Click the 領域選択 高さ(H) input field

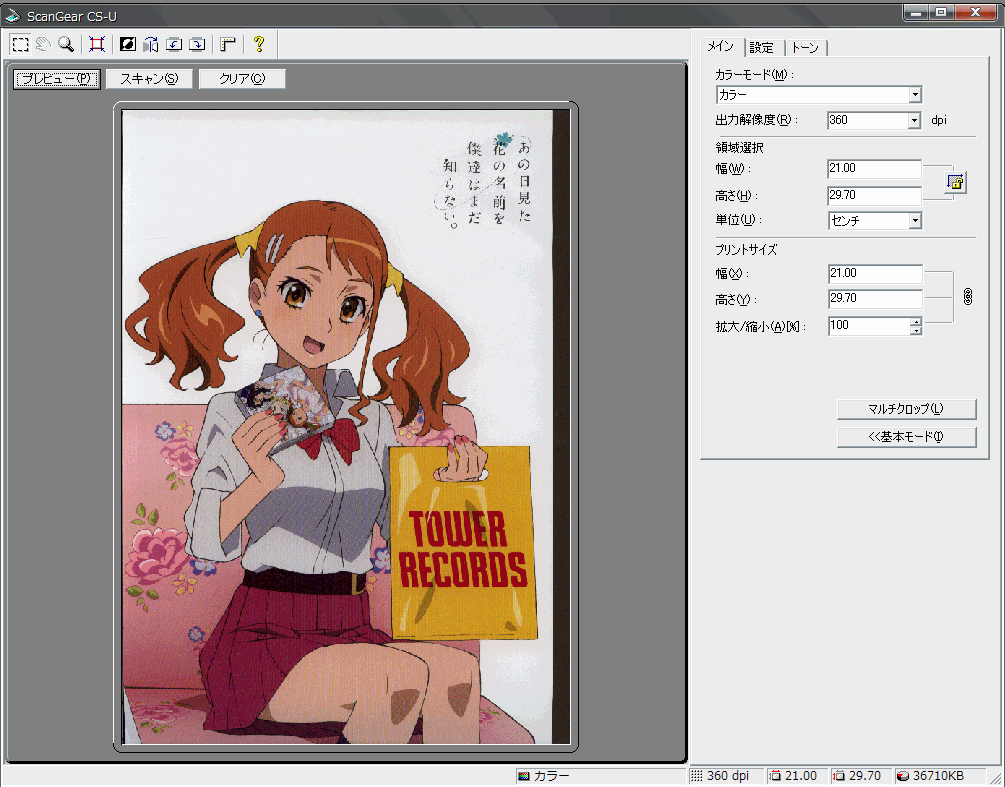coord(874,195)
